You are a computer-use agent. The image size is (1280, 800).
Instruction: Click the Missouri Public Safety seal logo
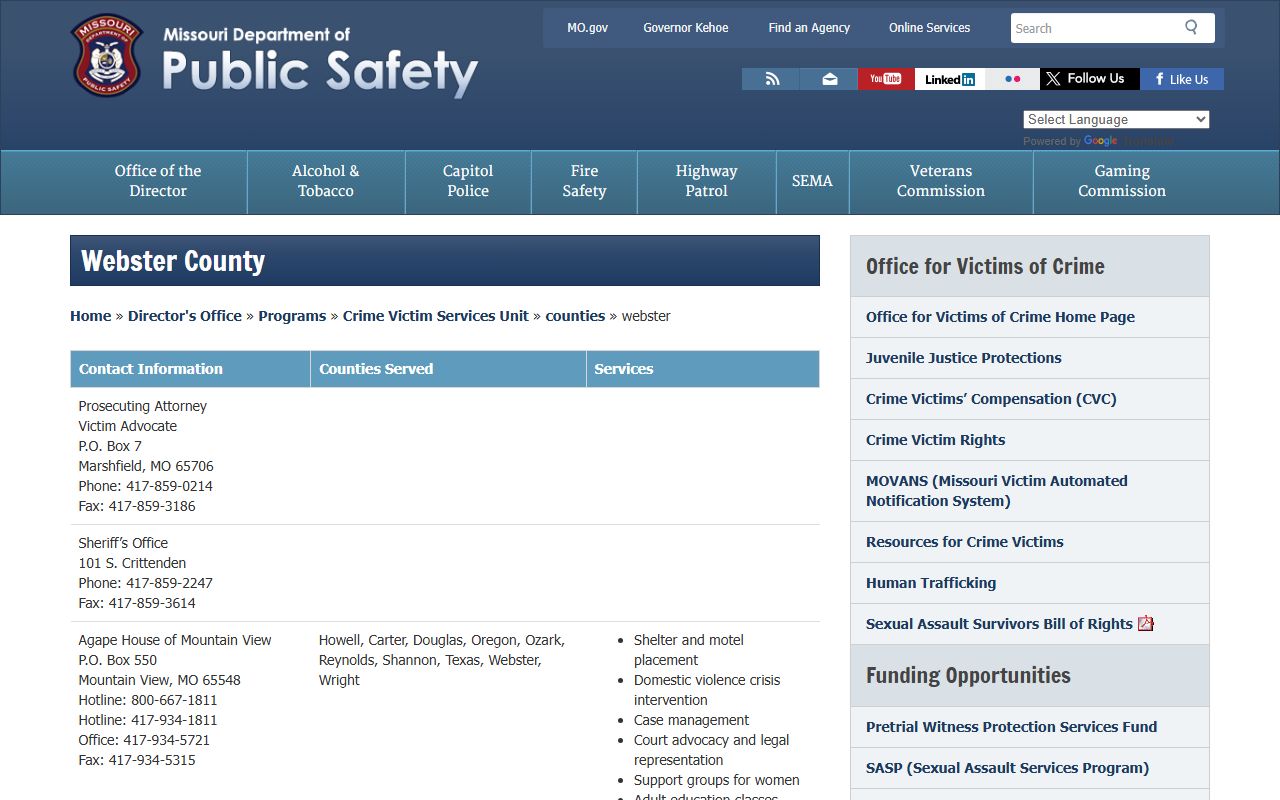coord(107,56)
